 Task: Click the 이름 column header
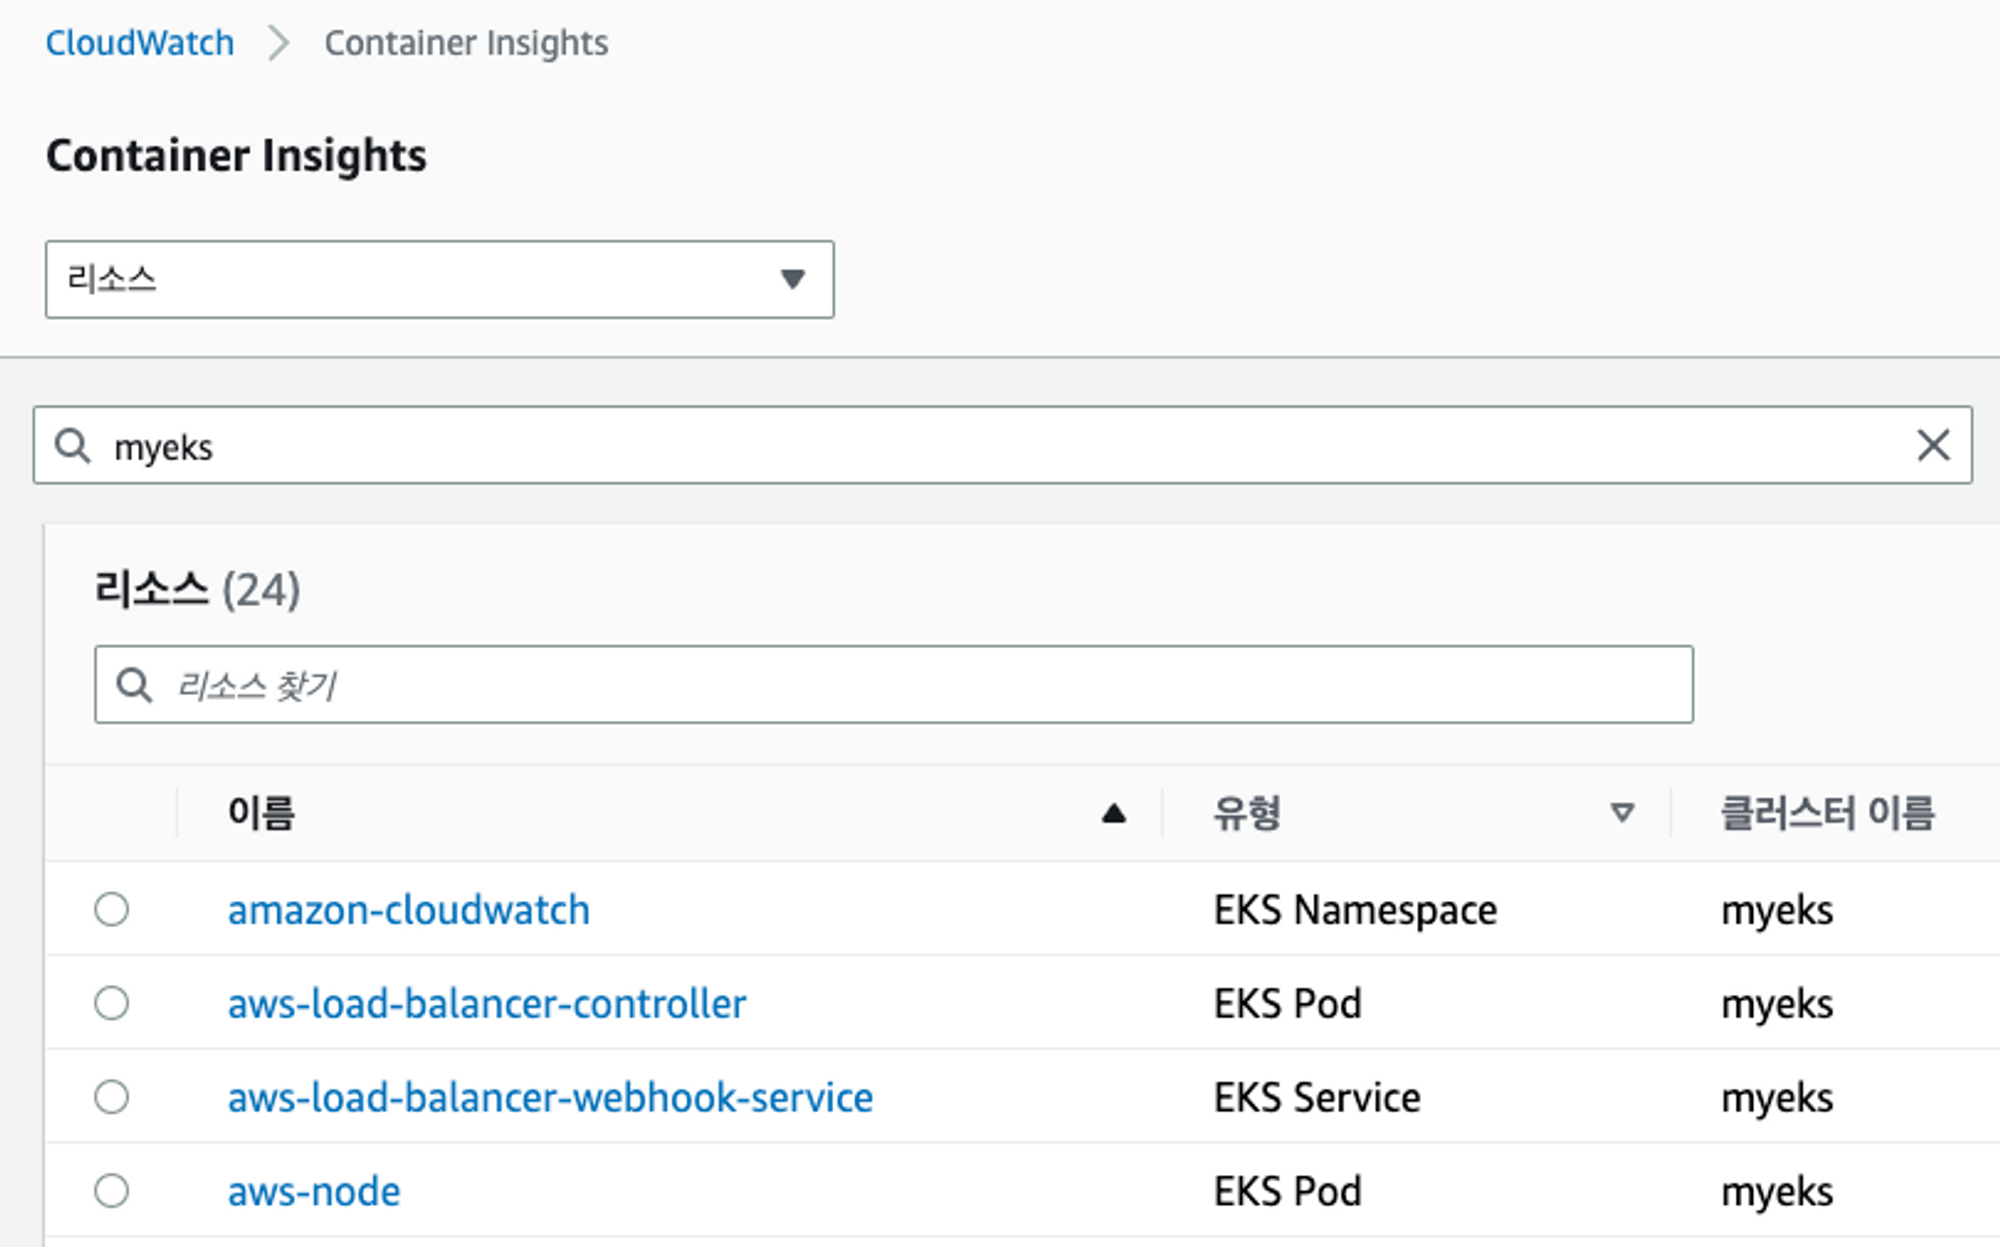[x=261, y=813]
